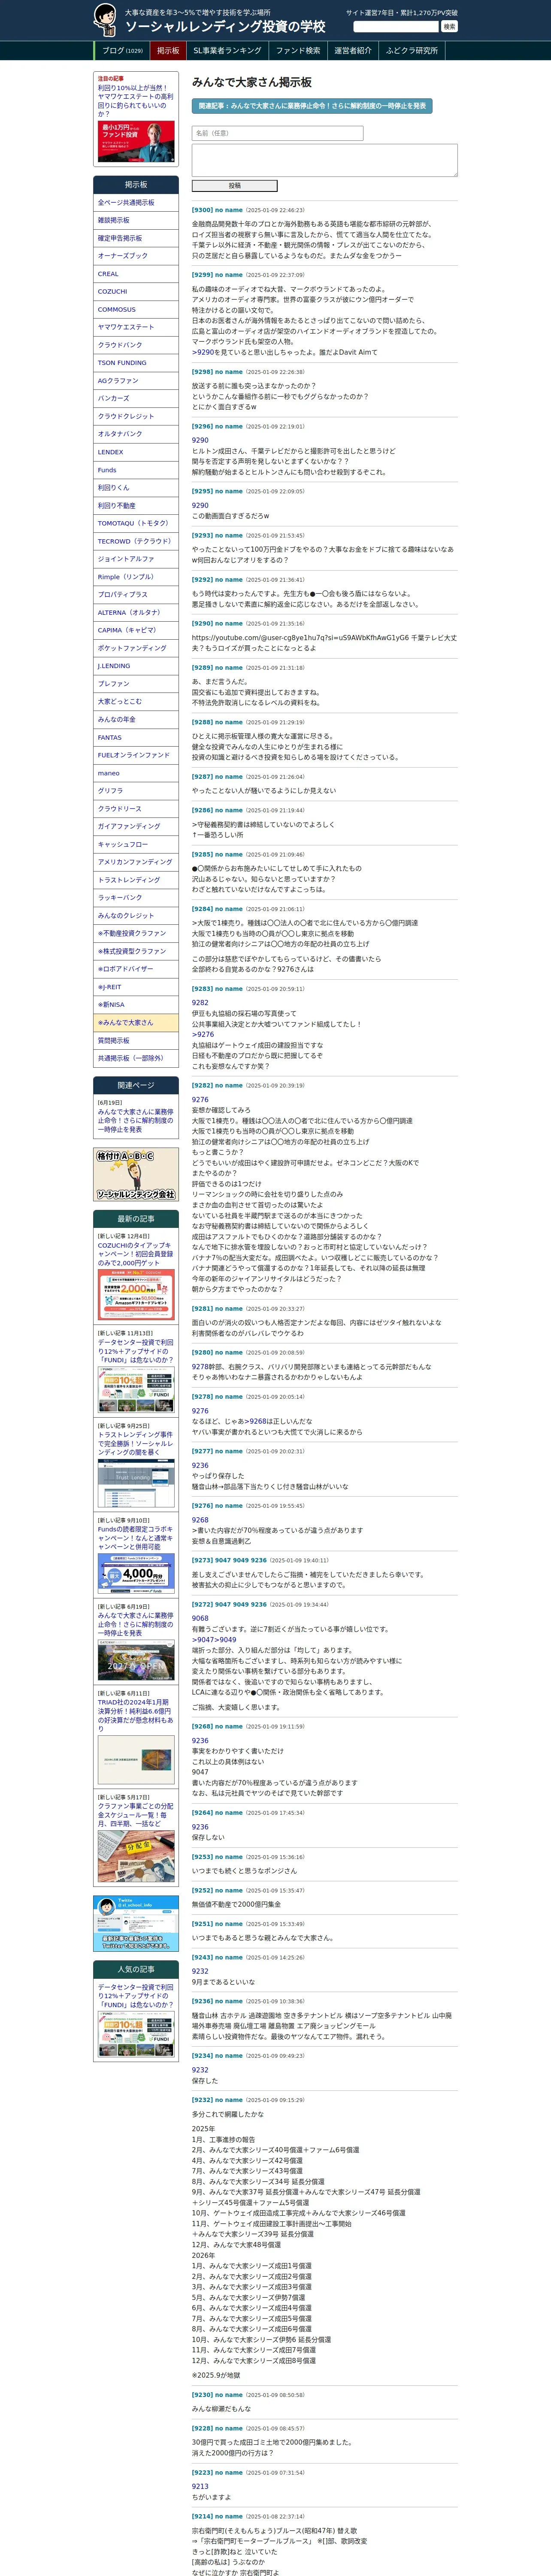Click 9276 reply anchor in post 9282
This screenshot has height=2576, width=551.
[200, 1099]
